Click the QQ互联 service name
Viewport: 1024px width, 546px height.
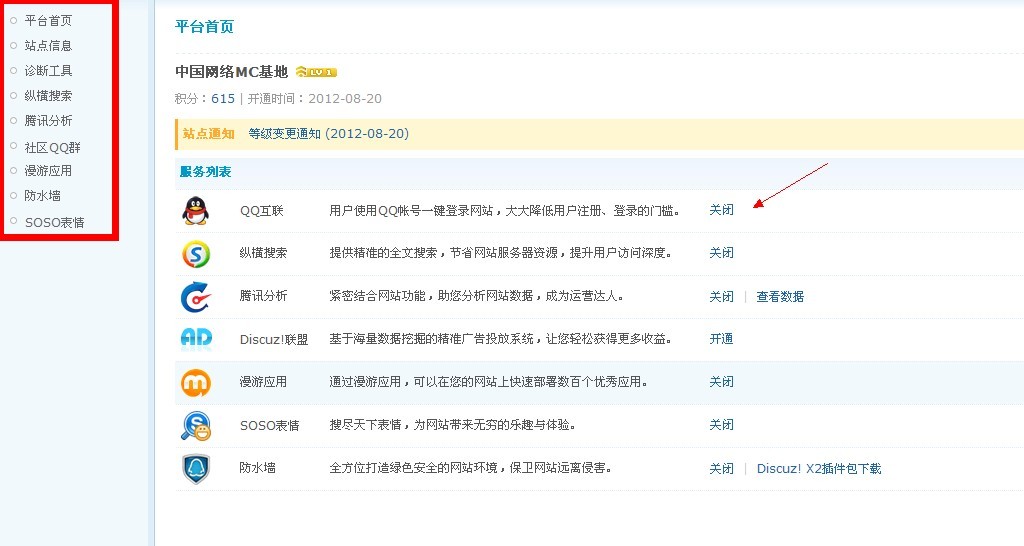tap(262, 211)
